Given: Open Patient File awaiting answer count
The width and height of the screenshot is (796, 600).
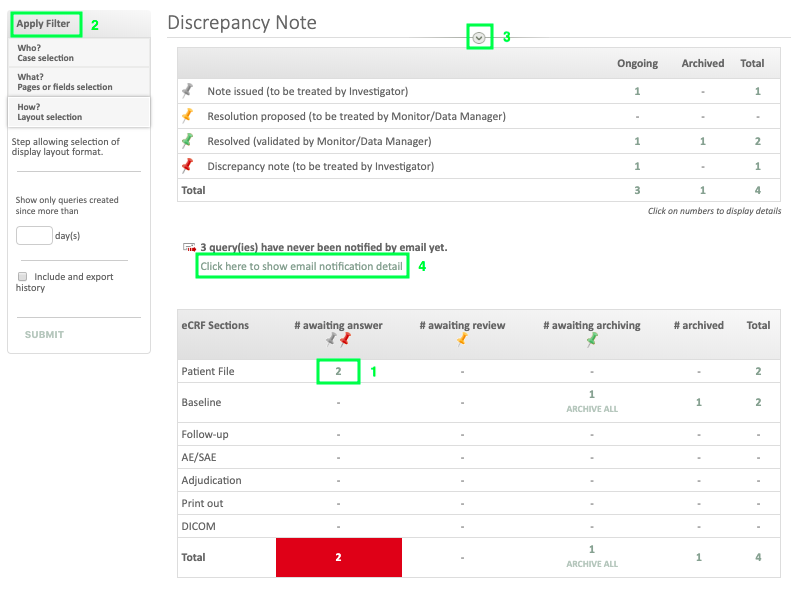Looking at the screenshot, I should [339, 371].
